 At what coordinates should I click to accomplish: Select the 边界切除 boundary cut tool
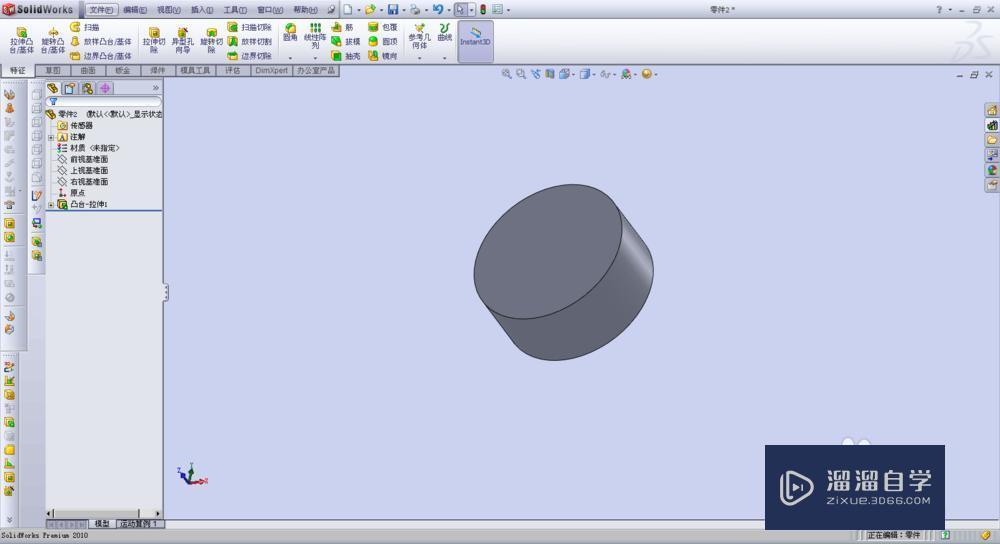(x=250, y=56)
